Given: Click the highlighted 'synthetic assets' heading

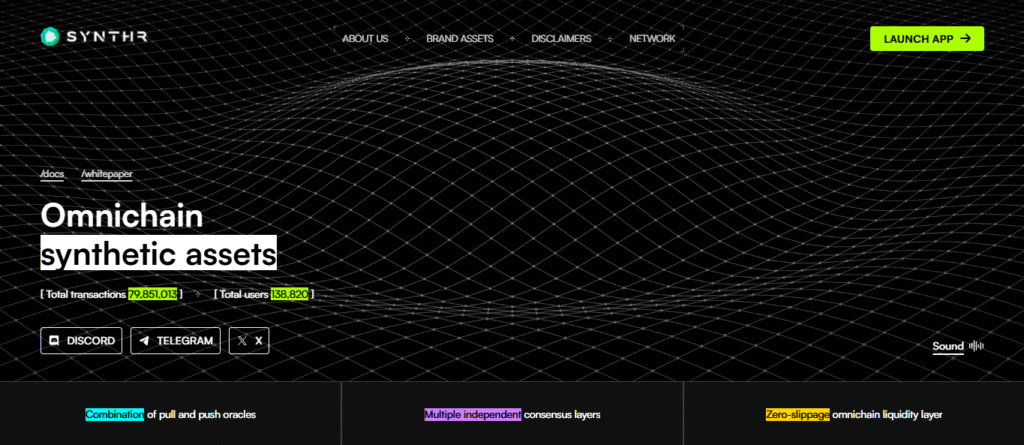Looking at the screenshot, I should point(158,252).
